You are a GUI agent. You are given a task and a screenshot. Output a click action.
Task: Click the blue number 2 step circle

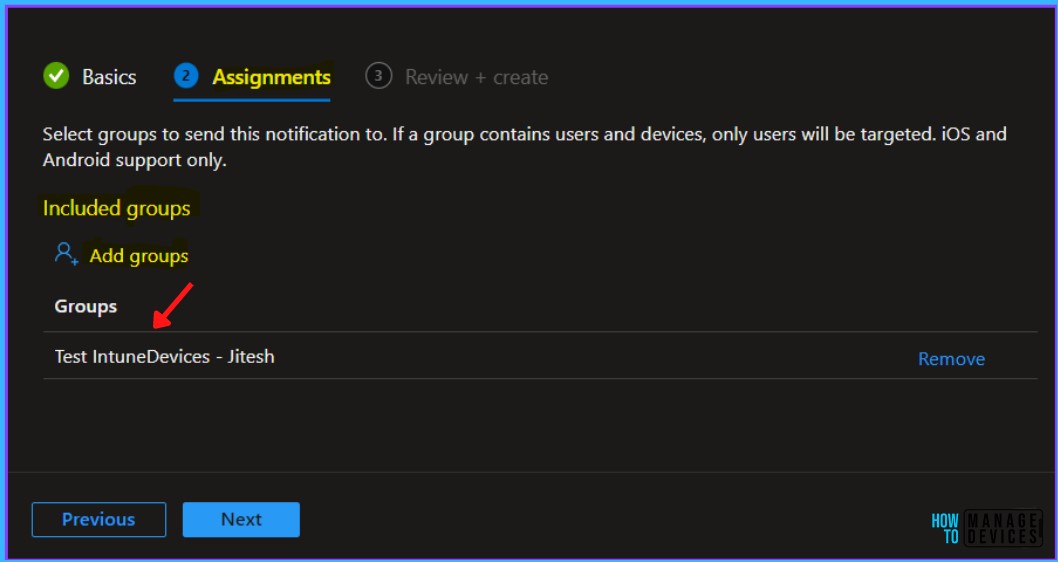(x=186, y=76)
